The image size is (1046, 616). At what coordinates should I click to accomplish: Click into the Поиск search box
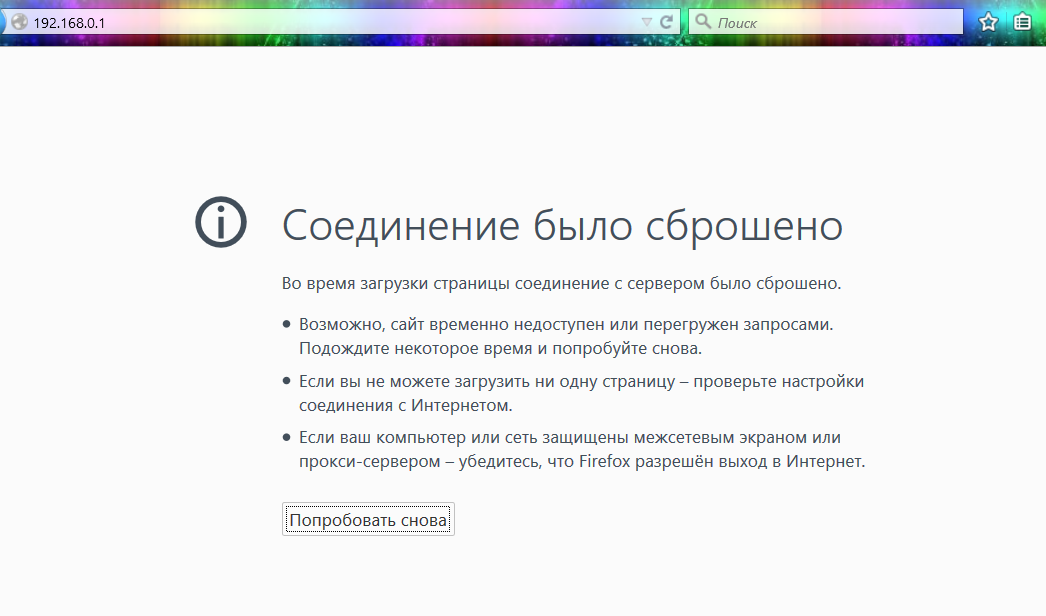[830, 22]
